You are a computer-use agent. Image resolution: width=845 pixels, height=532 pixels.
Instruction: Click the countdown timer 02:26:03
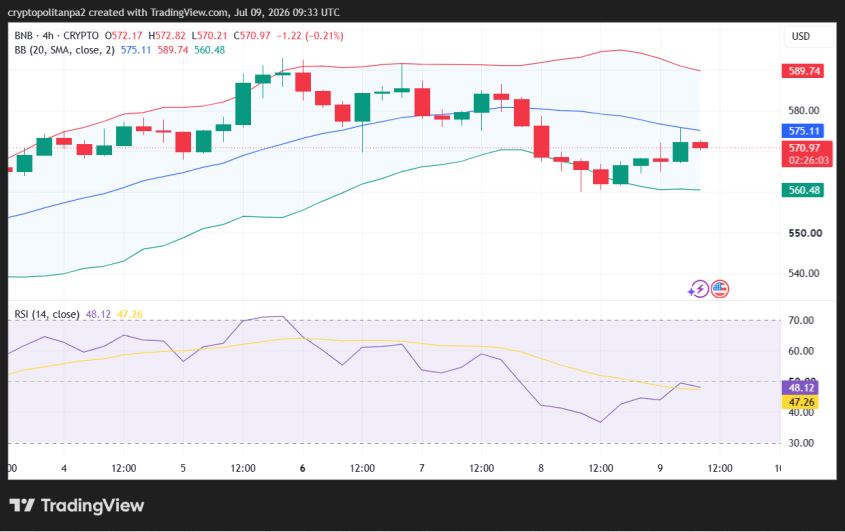(808, 161)
